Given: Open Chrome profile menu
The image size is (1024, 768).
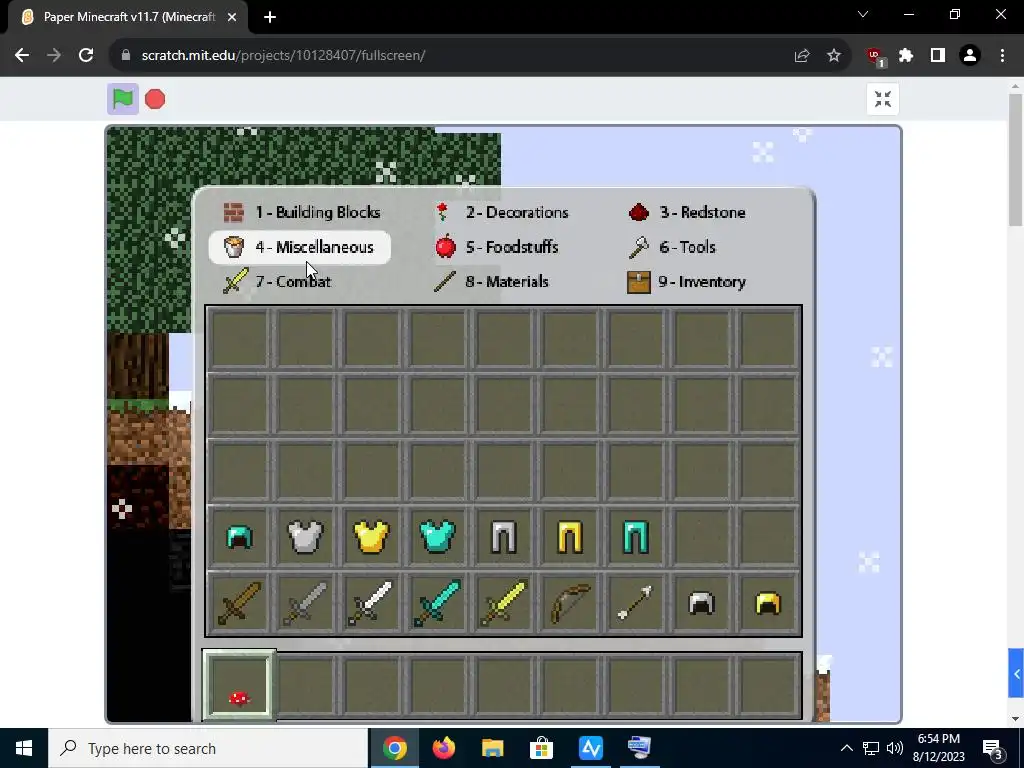Looking at the screenshot, I should coord(970,56).
